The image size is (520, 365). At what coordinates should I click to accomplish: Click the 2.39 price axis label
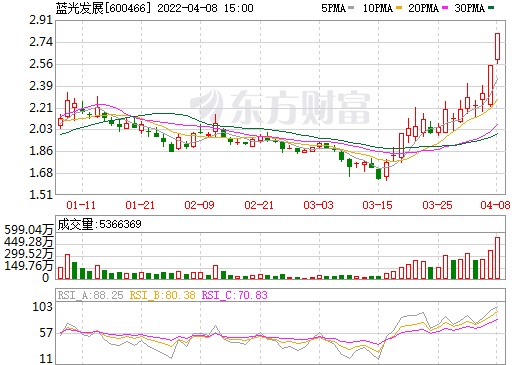tap(41, 86)
